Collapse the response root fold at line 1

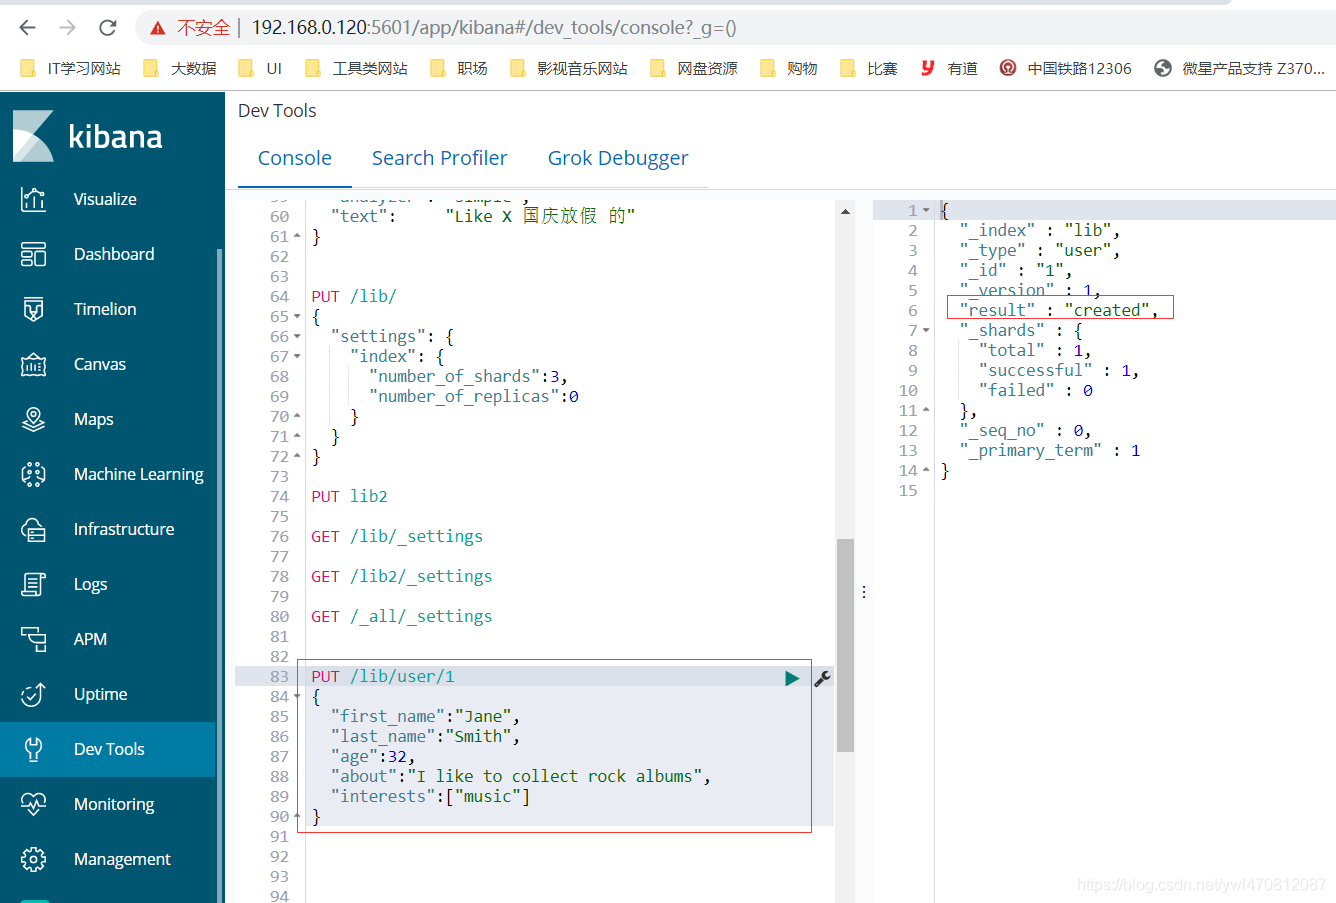tap(926, 211)
